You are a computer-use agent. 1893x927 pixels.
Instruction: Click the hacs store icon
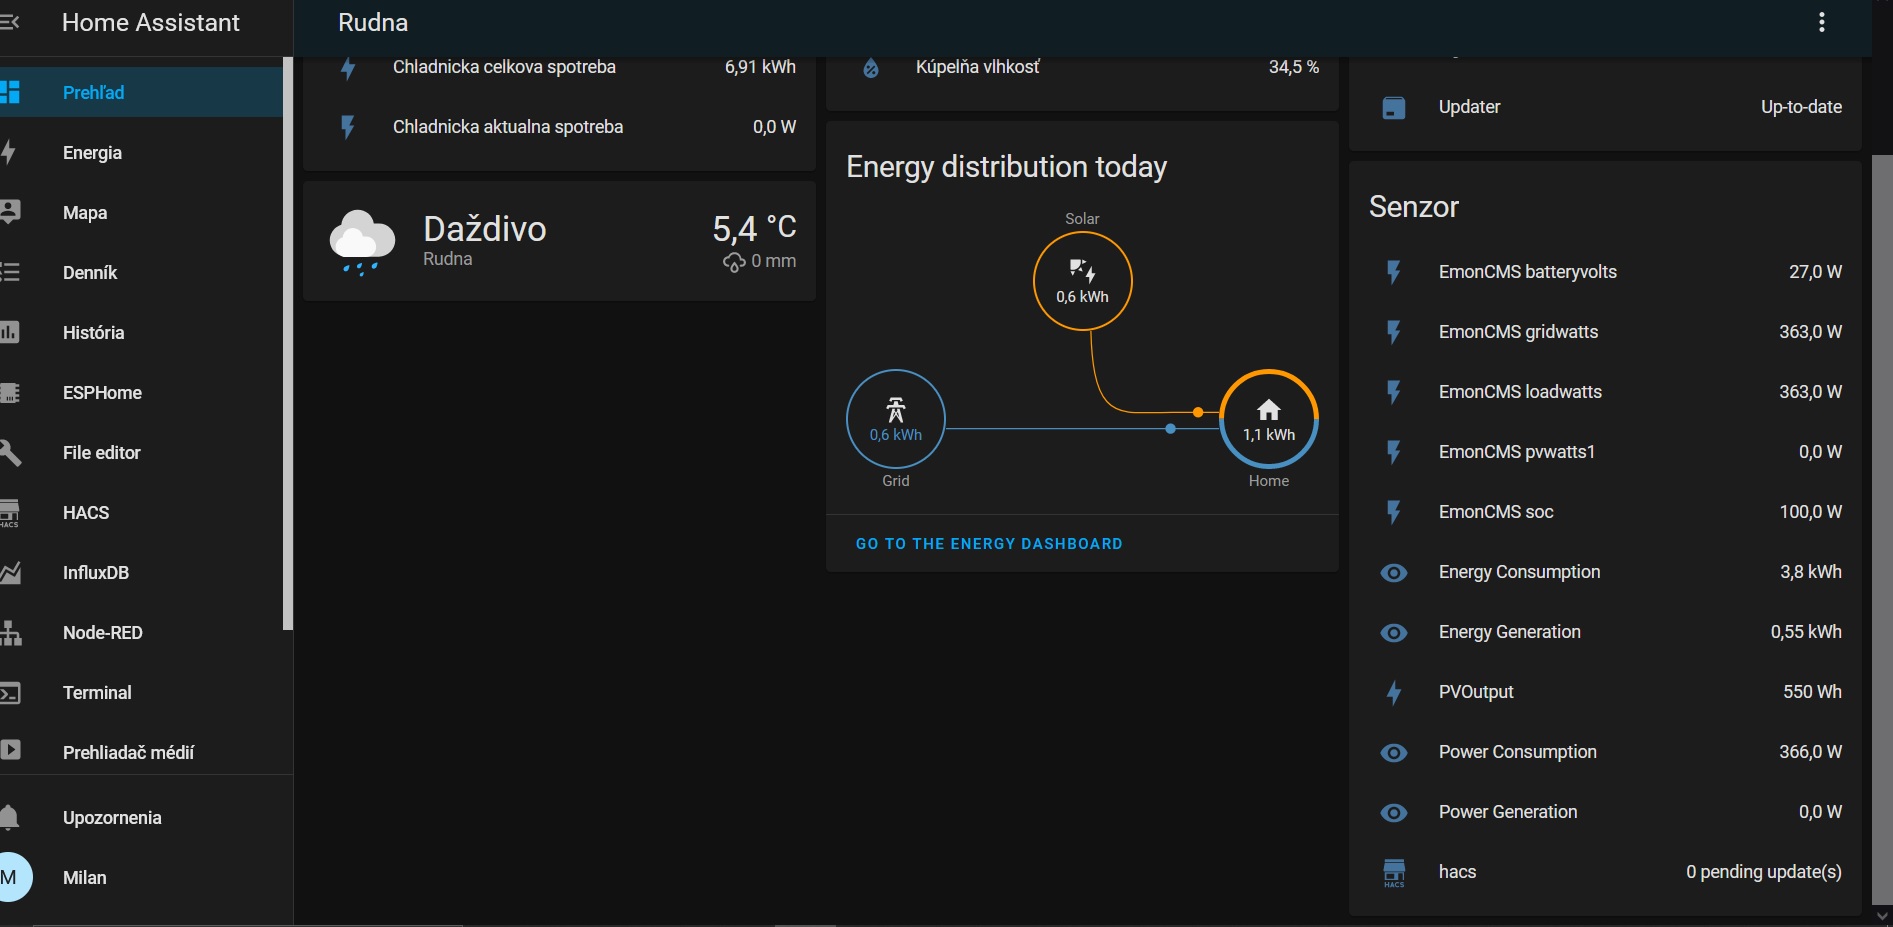point(1394,872)
